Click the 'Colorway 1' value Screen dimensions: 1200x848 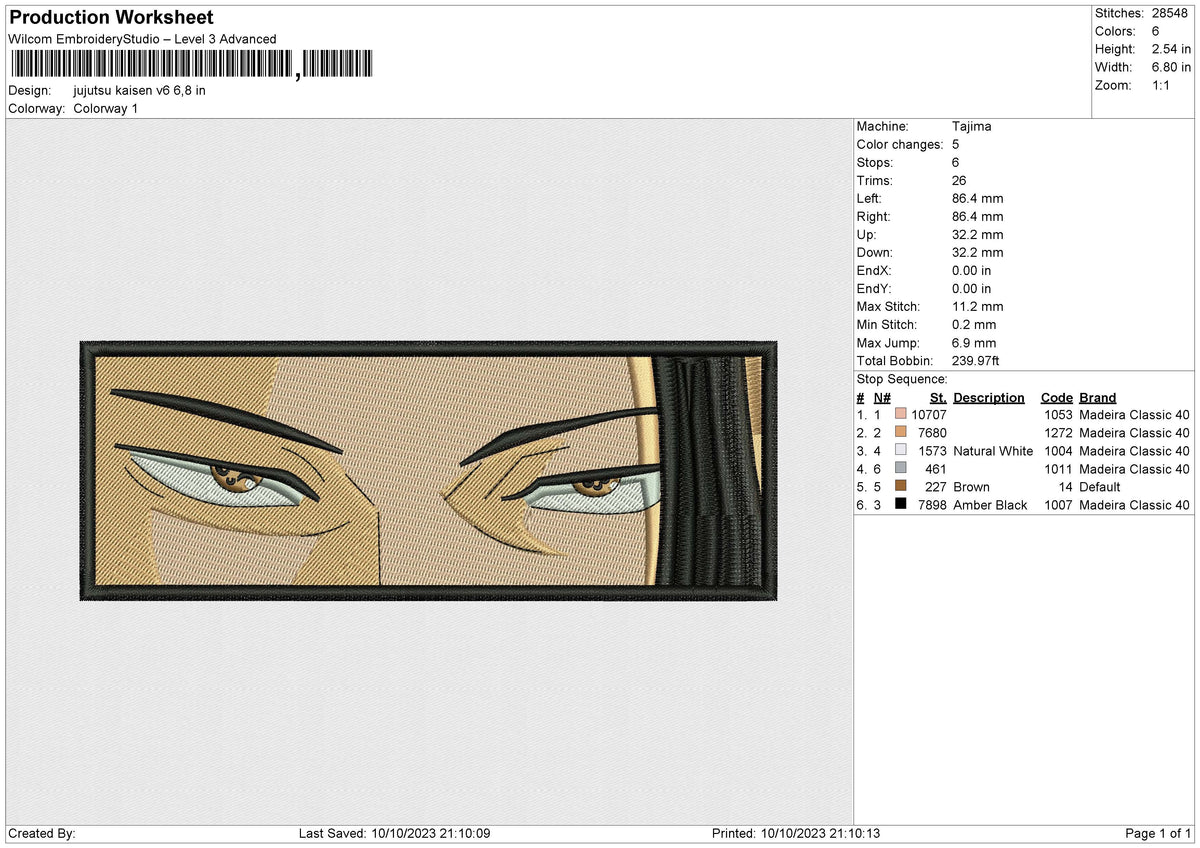[x=106, y=108]
